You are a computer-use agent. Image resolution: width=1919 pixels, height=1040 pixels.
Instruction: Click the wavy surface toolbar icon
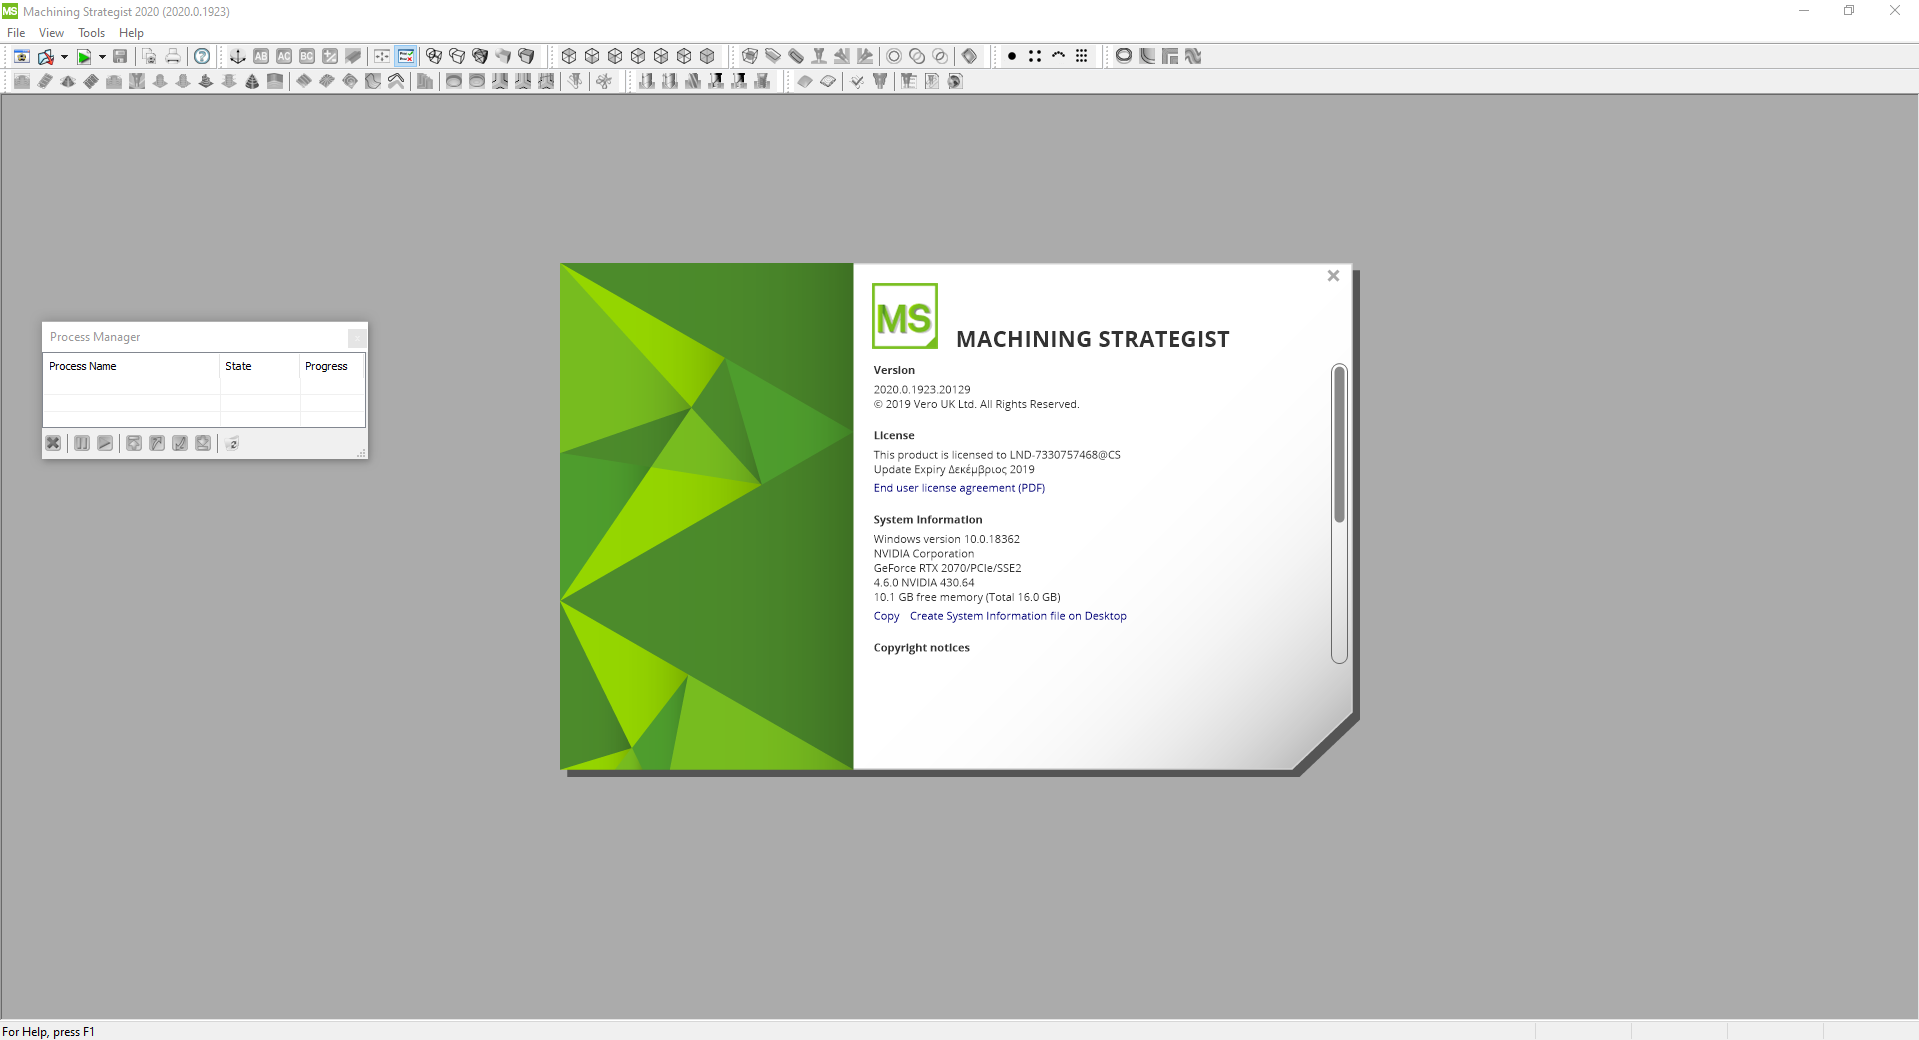[x=1193, y=56]
